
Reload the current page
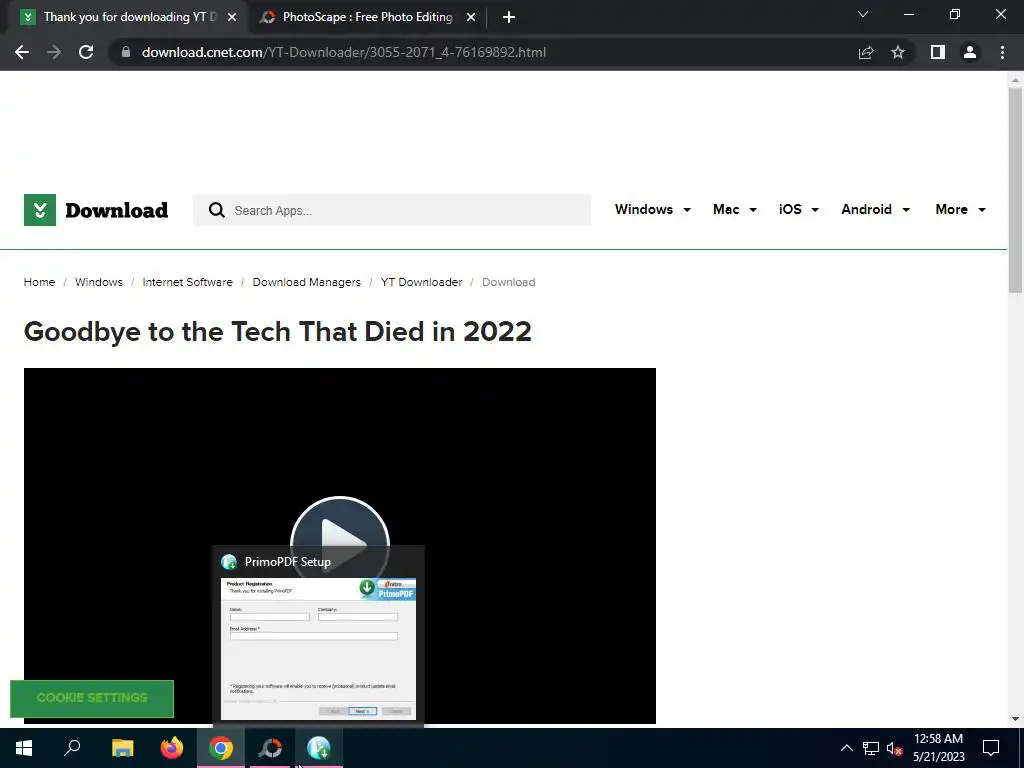(86, 52)
